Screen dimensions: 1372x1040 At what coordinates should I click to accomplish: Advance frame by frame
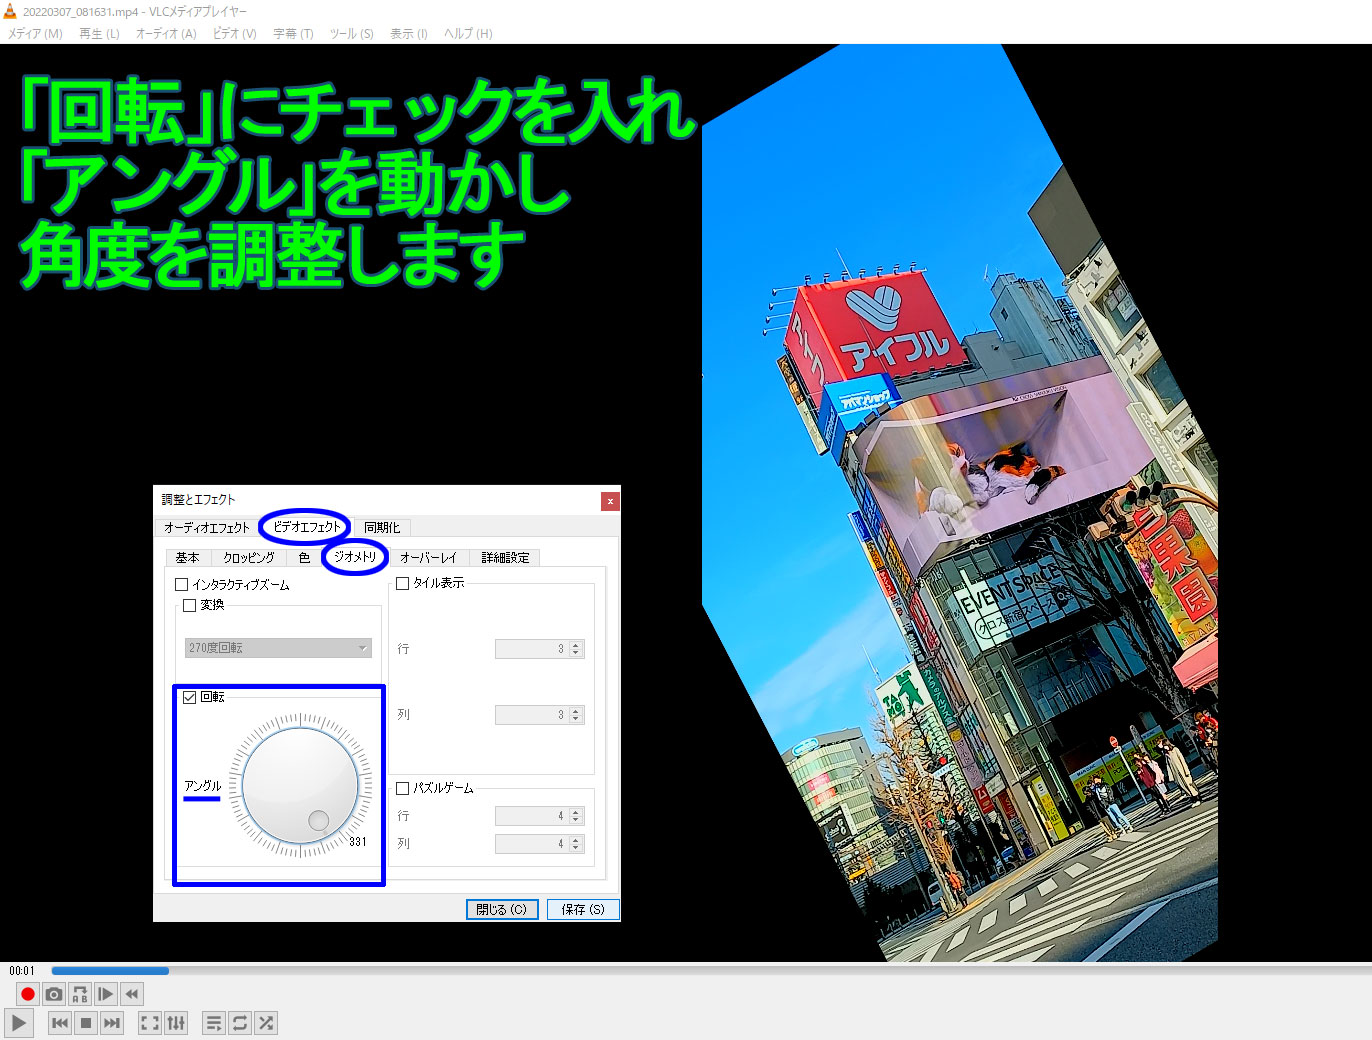[106, 994]
